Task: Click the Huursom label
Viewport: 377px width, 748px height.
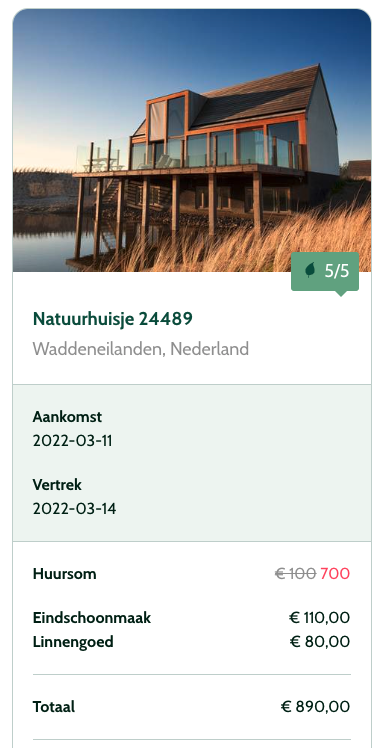Action: [64, 573]
